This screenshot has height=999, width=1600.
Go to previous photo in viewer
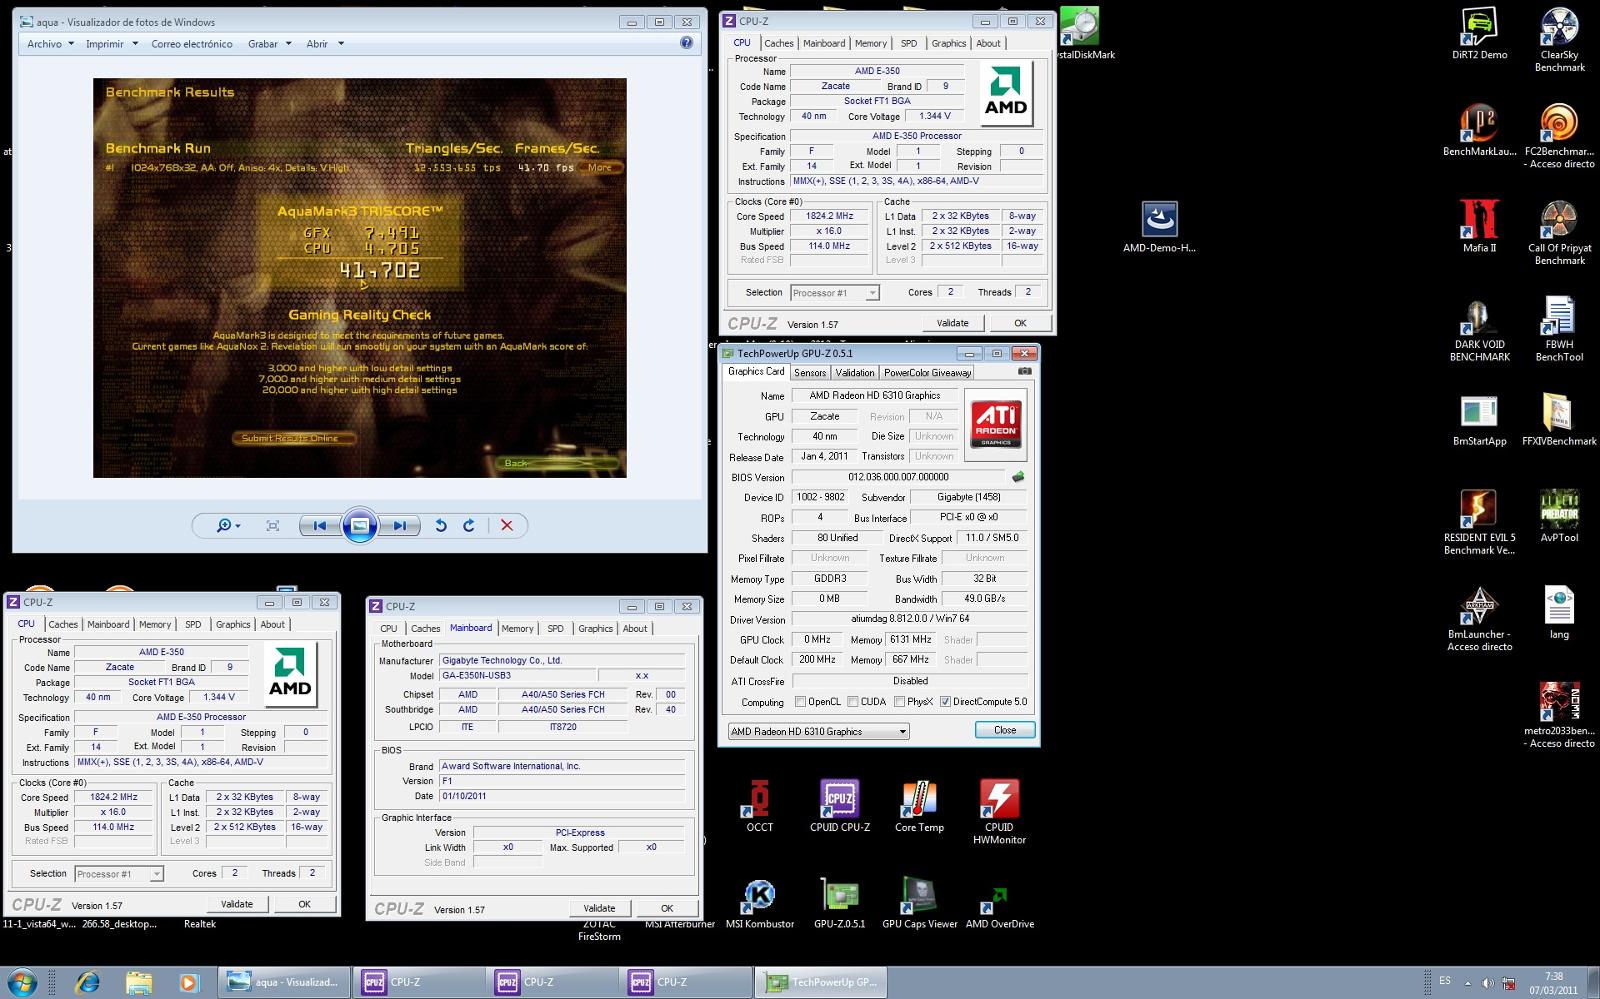click(319, 526)
